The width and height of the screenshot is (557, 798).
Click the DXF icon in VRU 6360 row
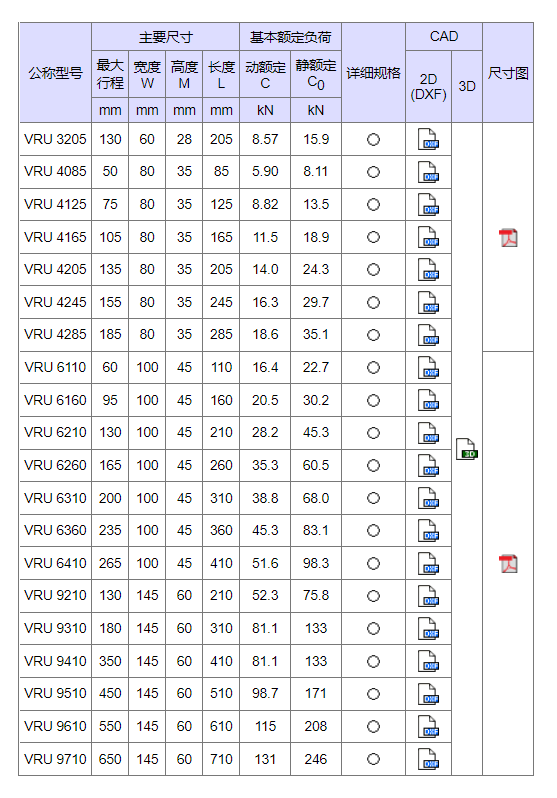click(428, 530)
